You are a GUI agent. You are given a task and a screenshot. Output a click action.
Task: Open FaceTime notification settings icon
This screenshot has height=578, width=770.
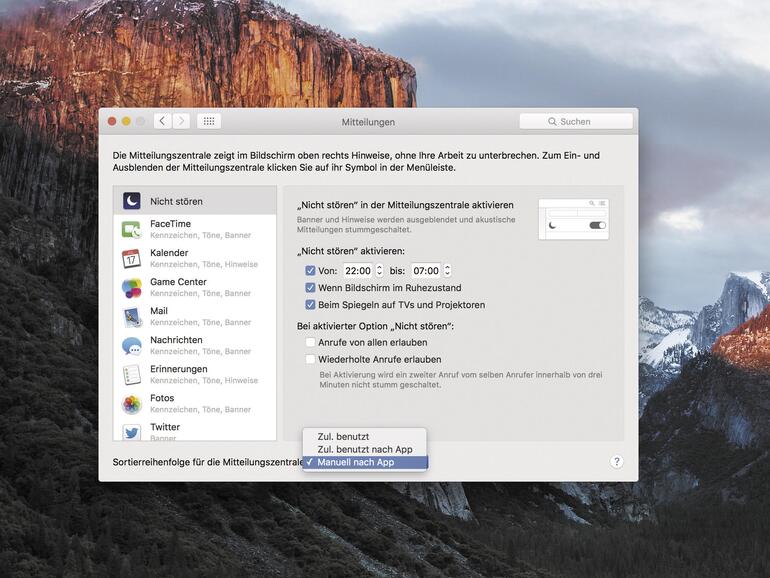coord(132,229)
